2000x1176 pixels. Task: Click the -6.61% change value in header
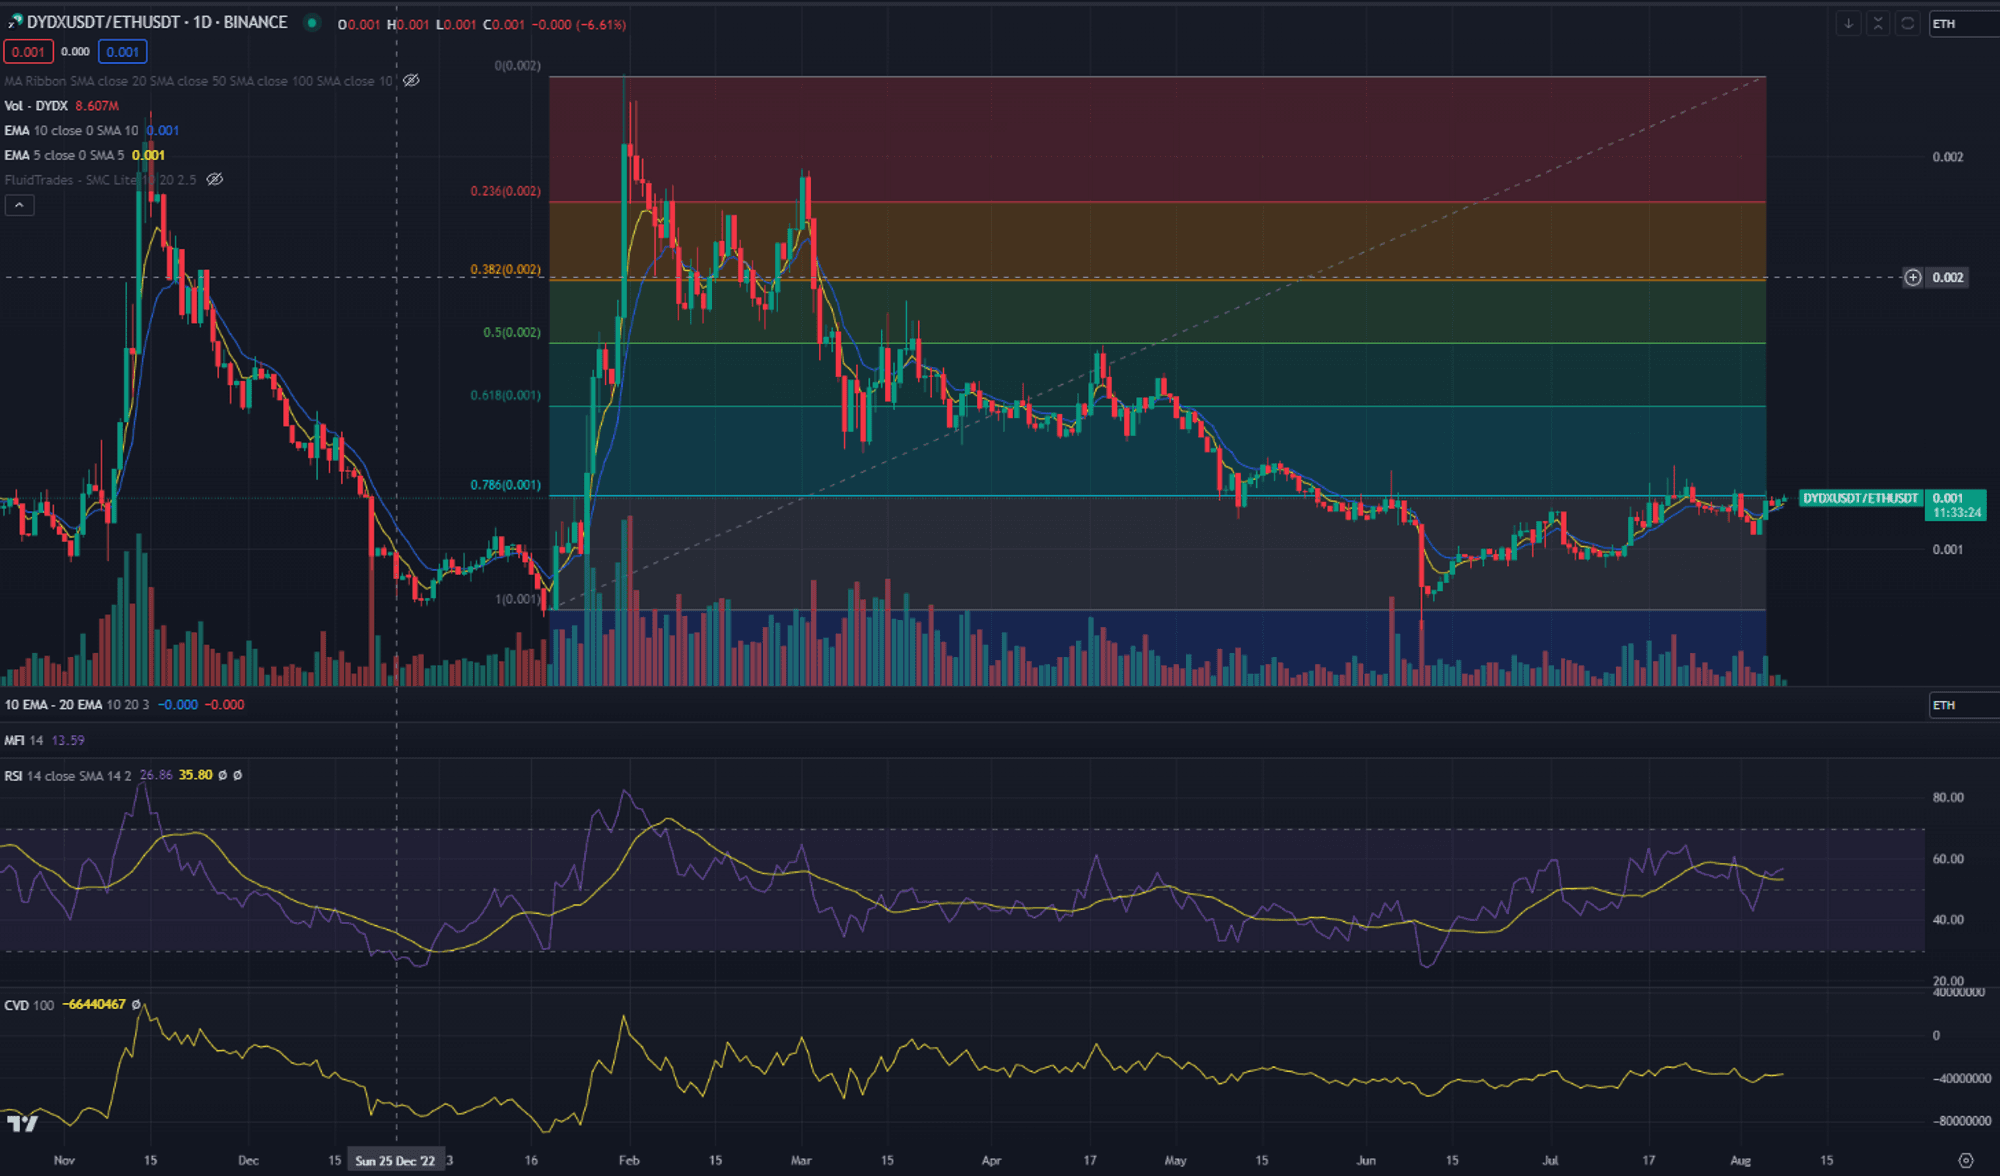pyautogui.click(x=602, y=24)
